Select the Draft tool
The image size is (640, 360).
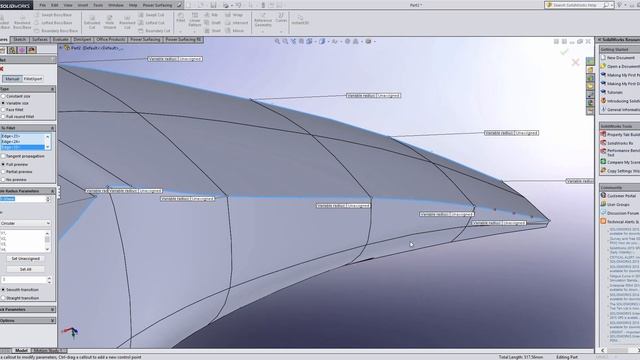tap(213, 23)
